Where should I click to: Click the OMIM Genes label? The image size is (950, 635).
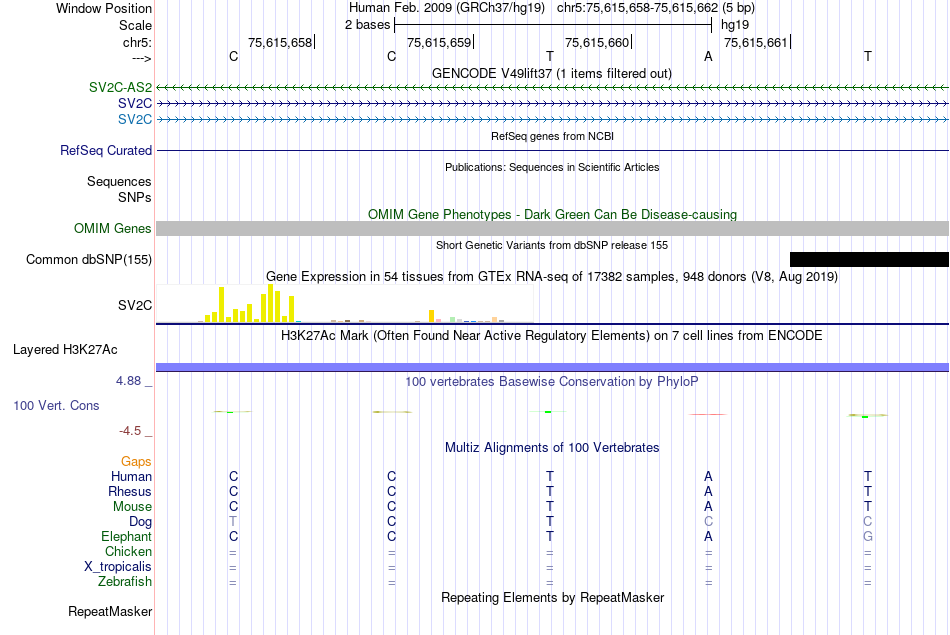112,228
